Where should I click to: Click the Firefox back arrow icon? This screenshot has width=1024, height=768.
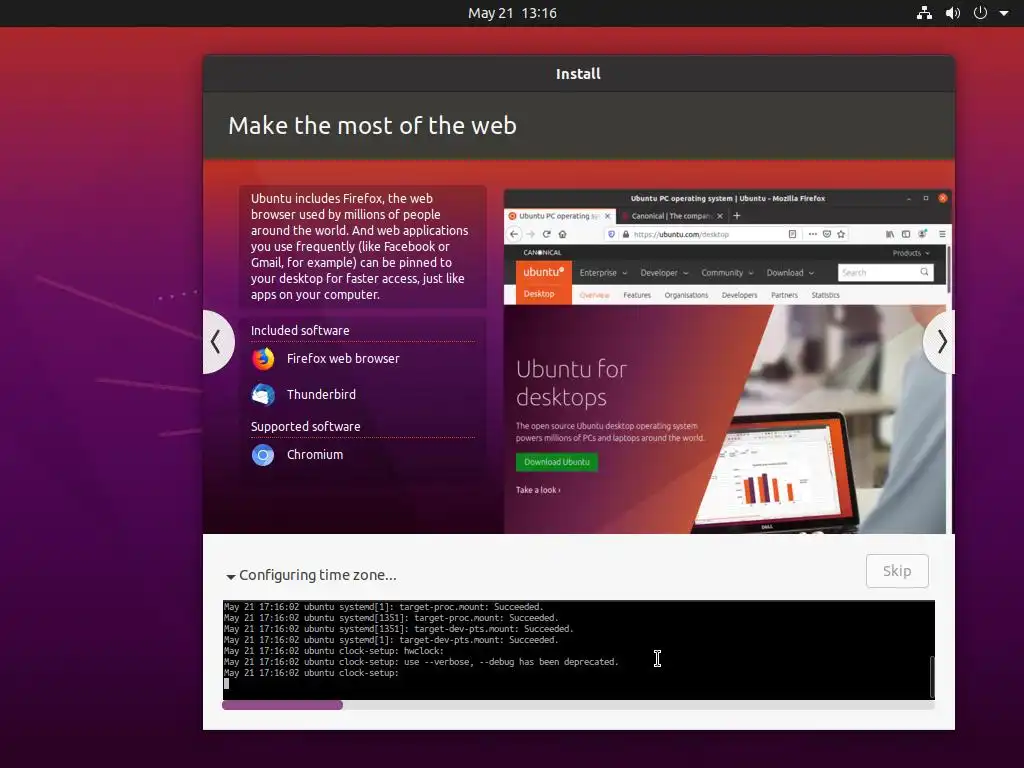[x=515, y=234]
